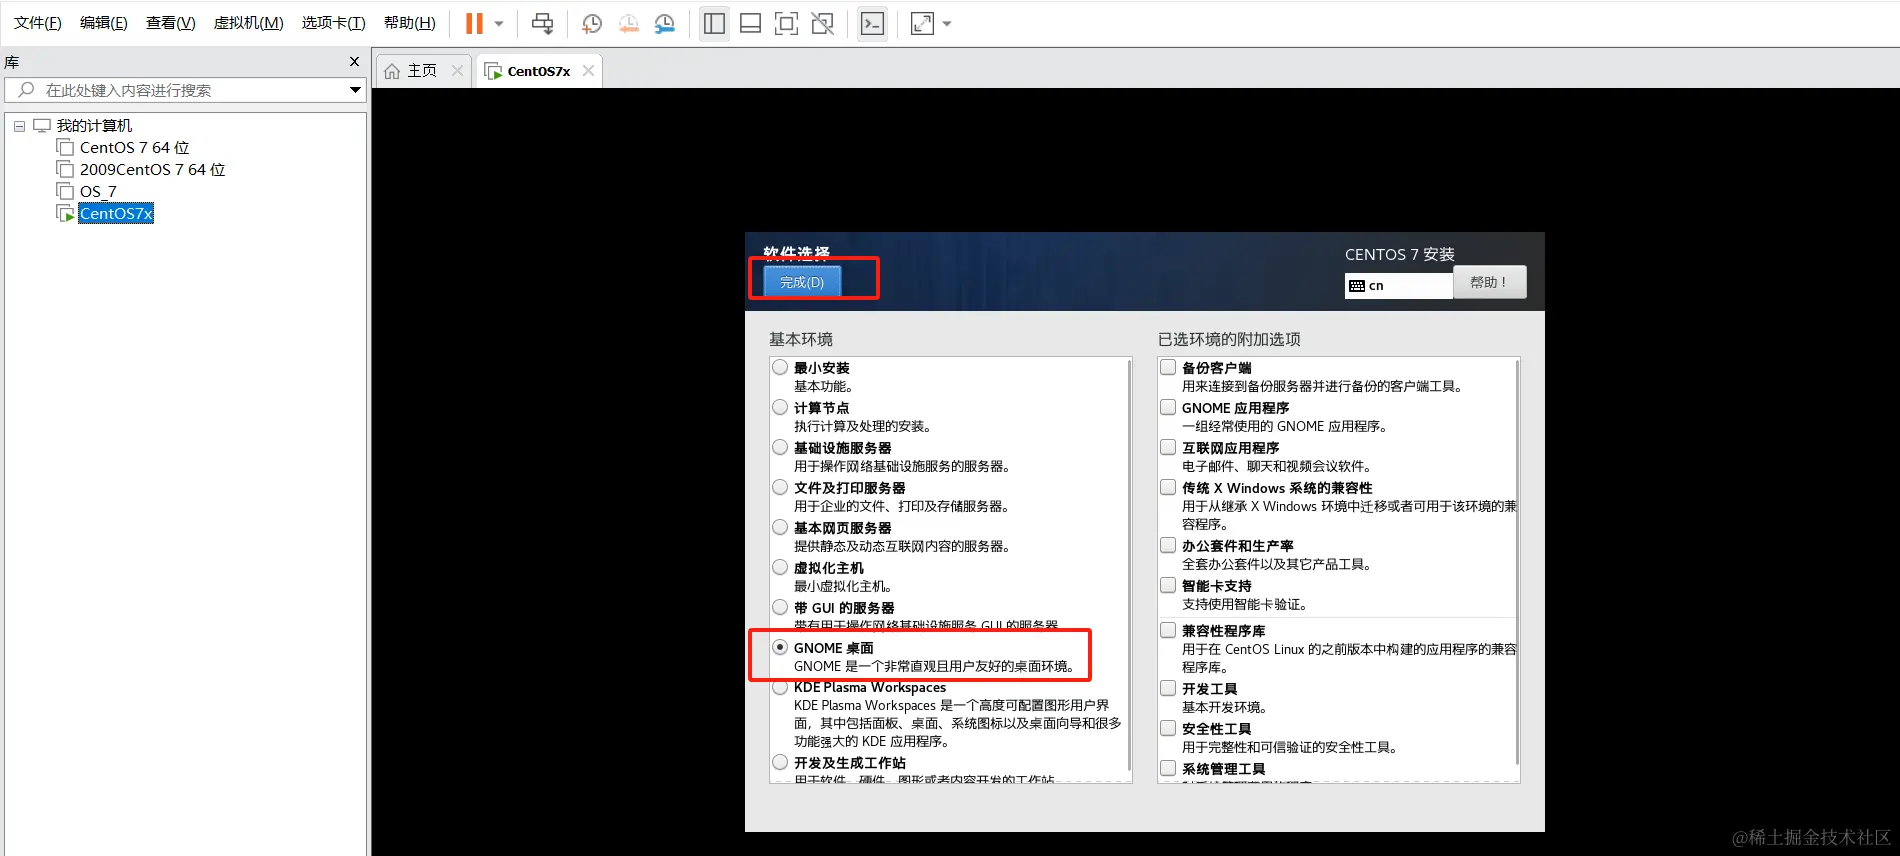Screen dimensions: 1900x856
Task: Select the 虚拟化主机 radio button
Action: click(x=780, y=567)
